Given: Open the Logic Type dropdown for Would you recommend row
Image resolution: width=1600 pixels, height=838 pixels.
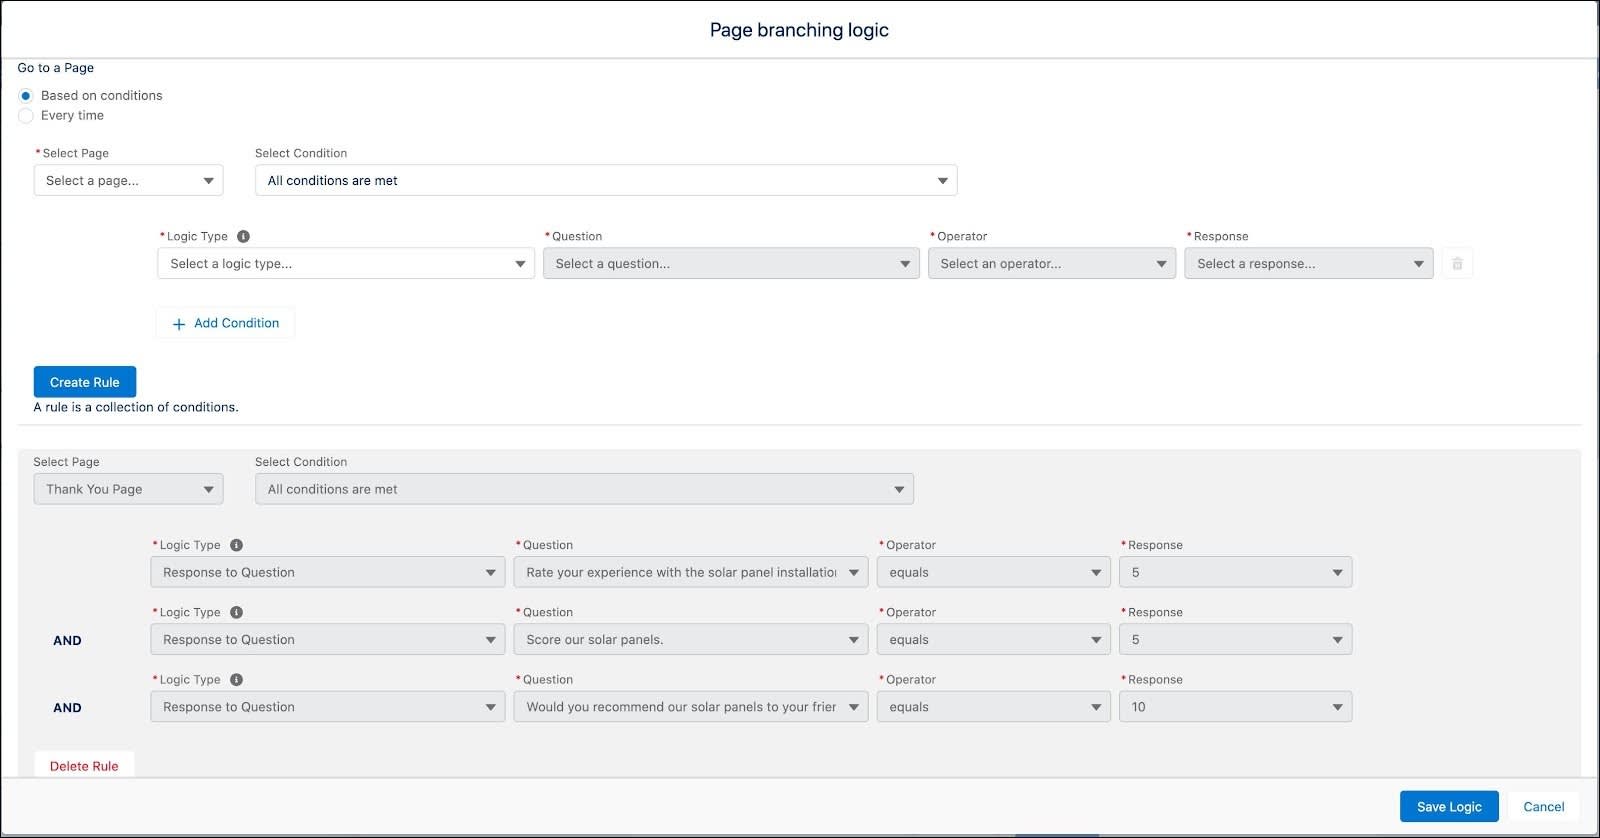Looking at the screenshot, I should [x=328, y=707].
